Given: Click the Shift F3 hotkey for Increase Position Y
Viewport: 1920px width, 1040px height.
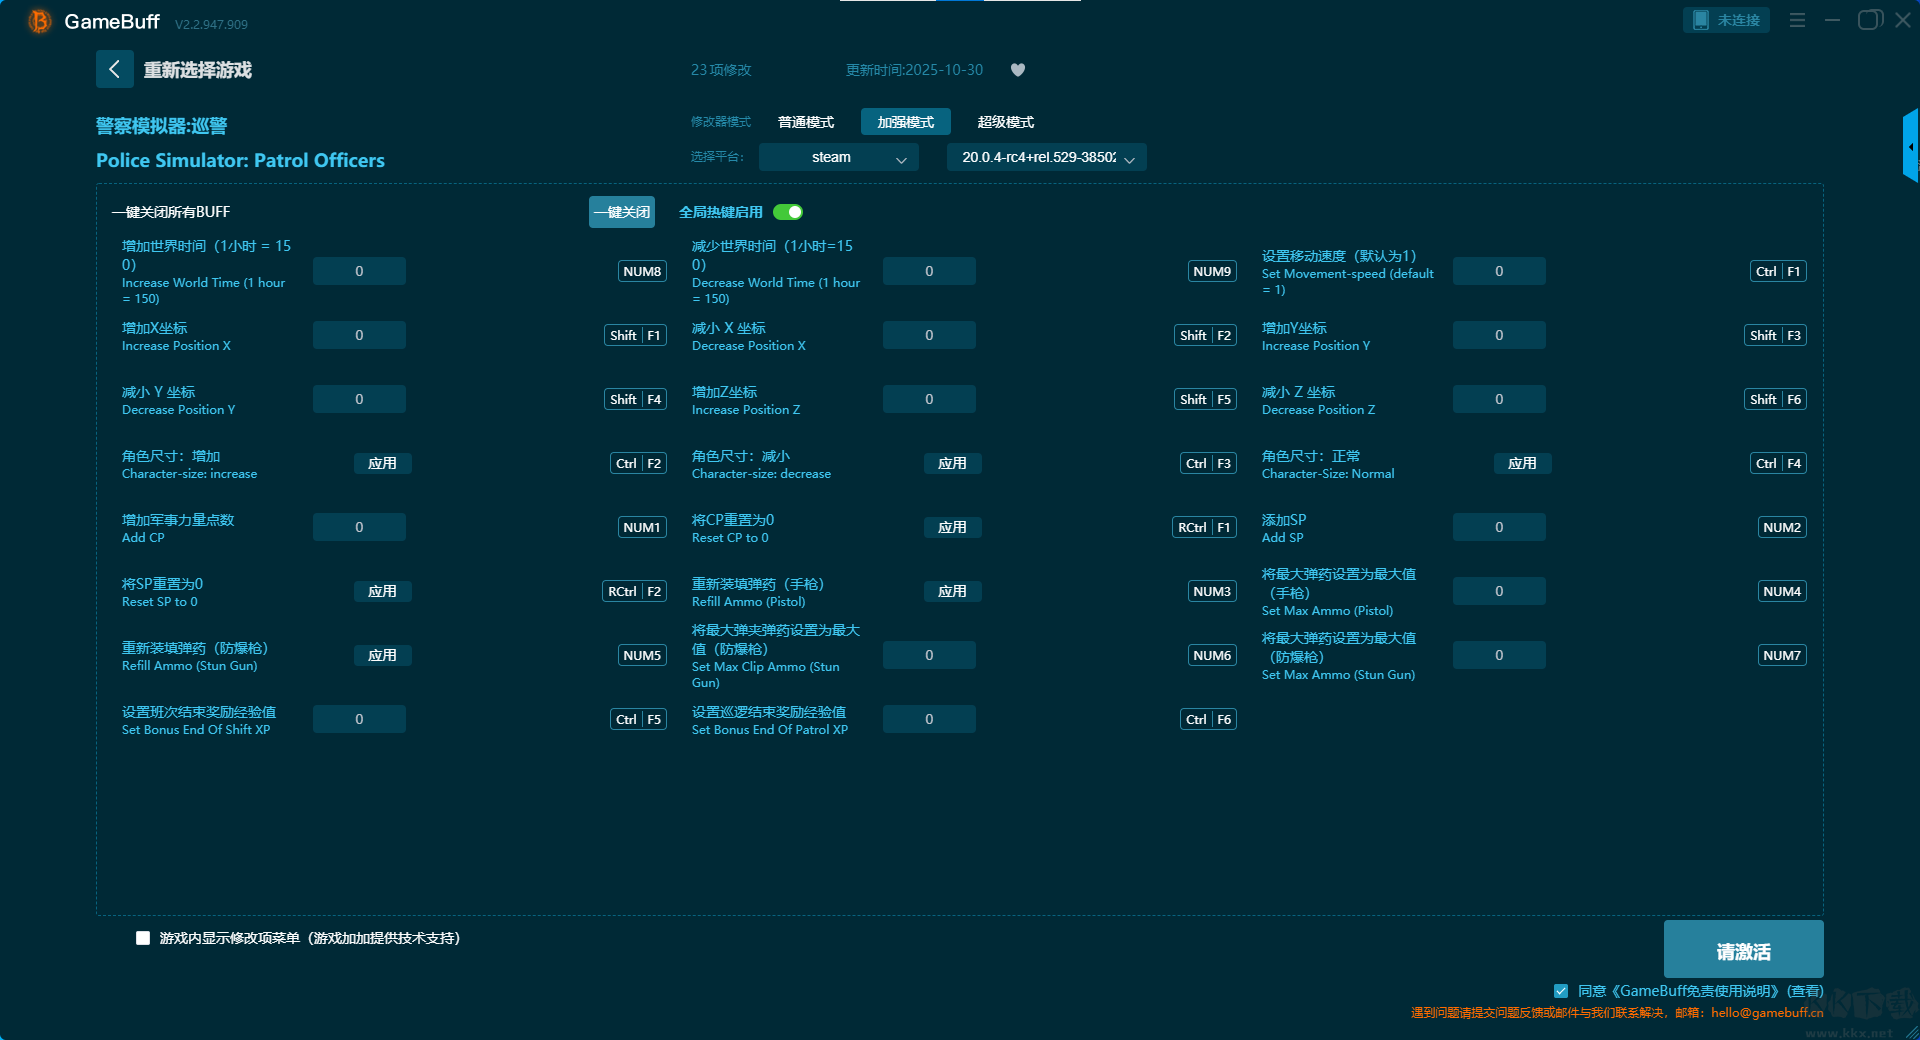Looking at the screenshot, I should point(1776,335).
